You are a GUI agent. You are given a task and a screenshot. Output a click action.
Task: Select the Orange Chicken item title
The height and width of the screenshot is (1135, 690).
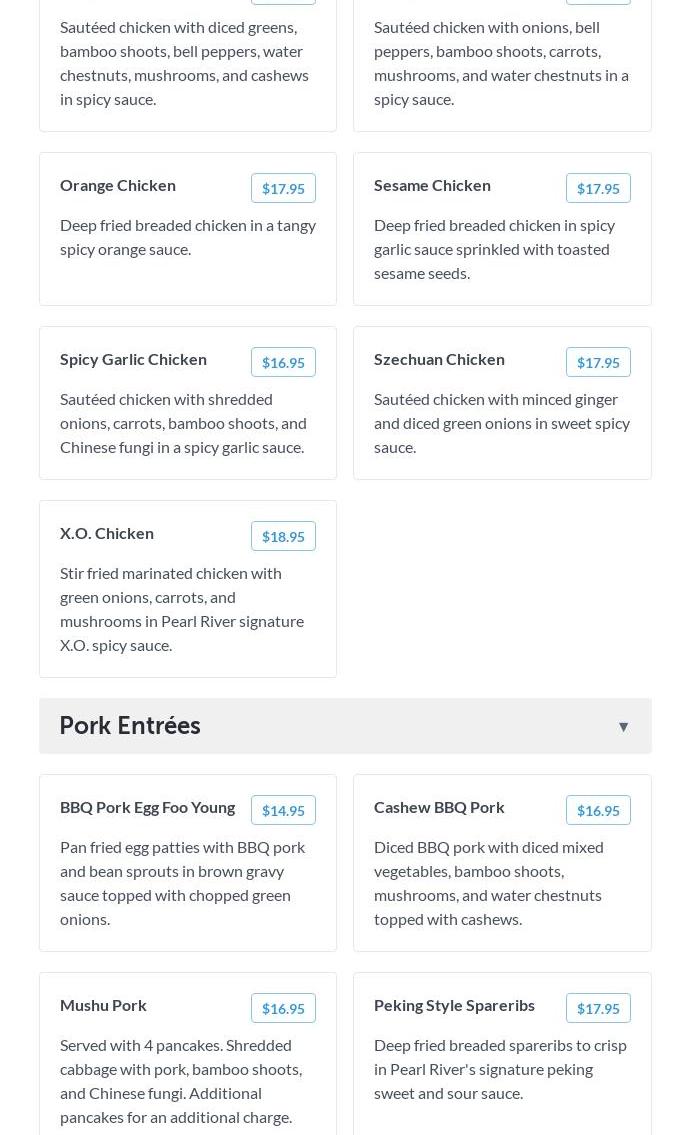tap(118, 185)
